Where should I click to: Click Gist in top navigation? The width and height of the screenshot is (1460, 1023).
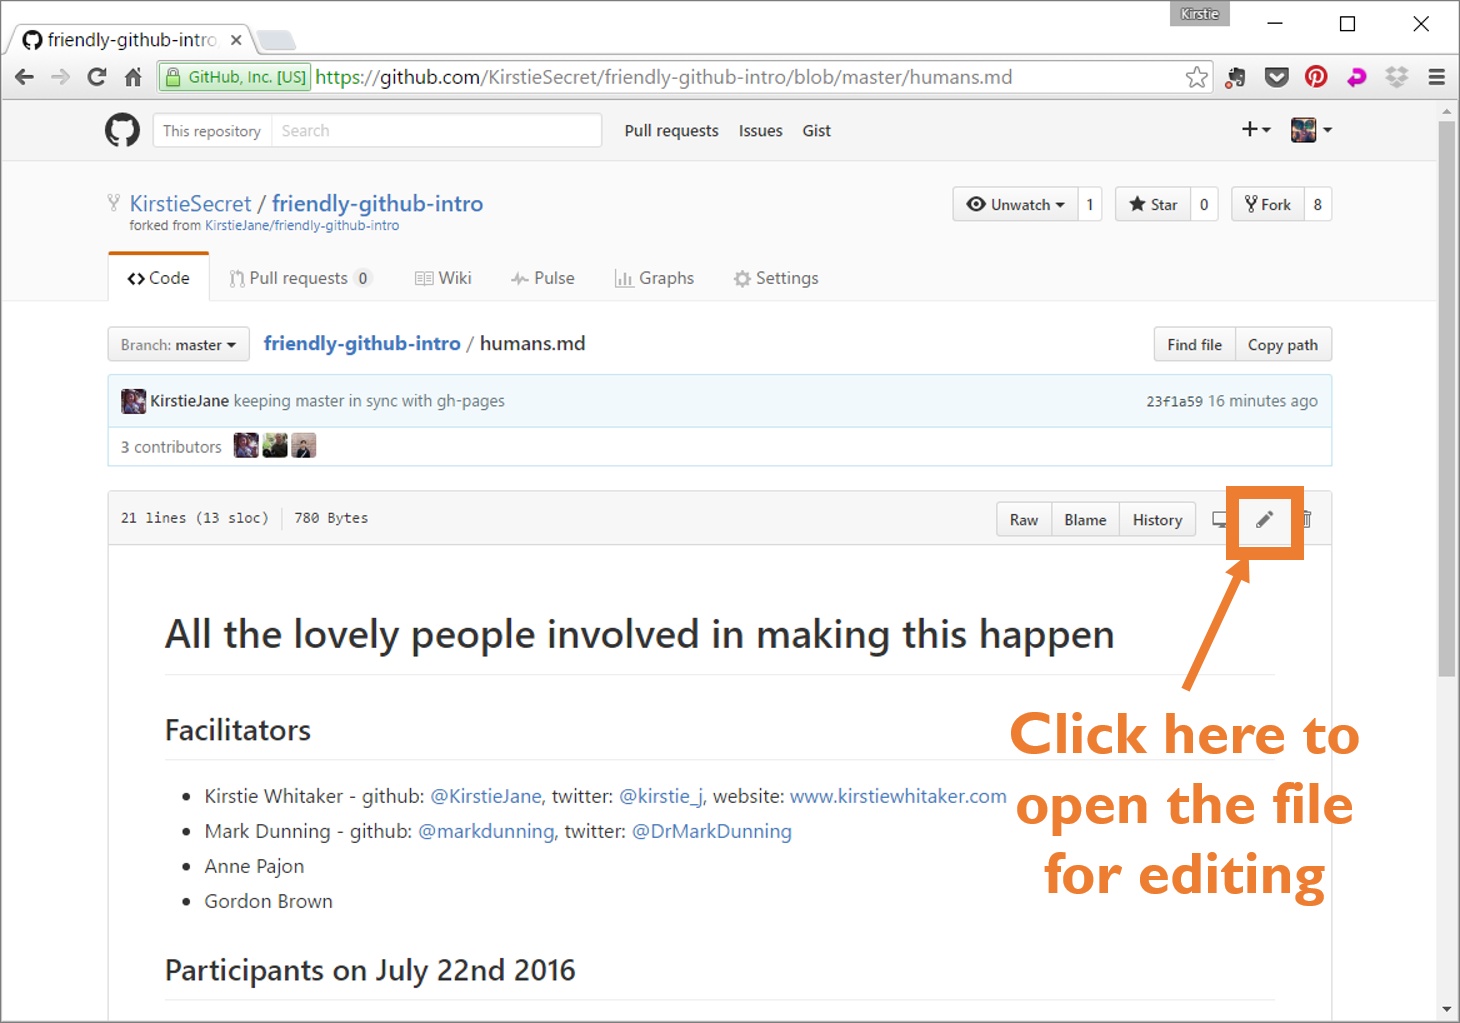[x=816, y=131]
